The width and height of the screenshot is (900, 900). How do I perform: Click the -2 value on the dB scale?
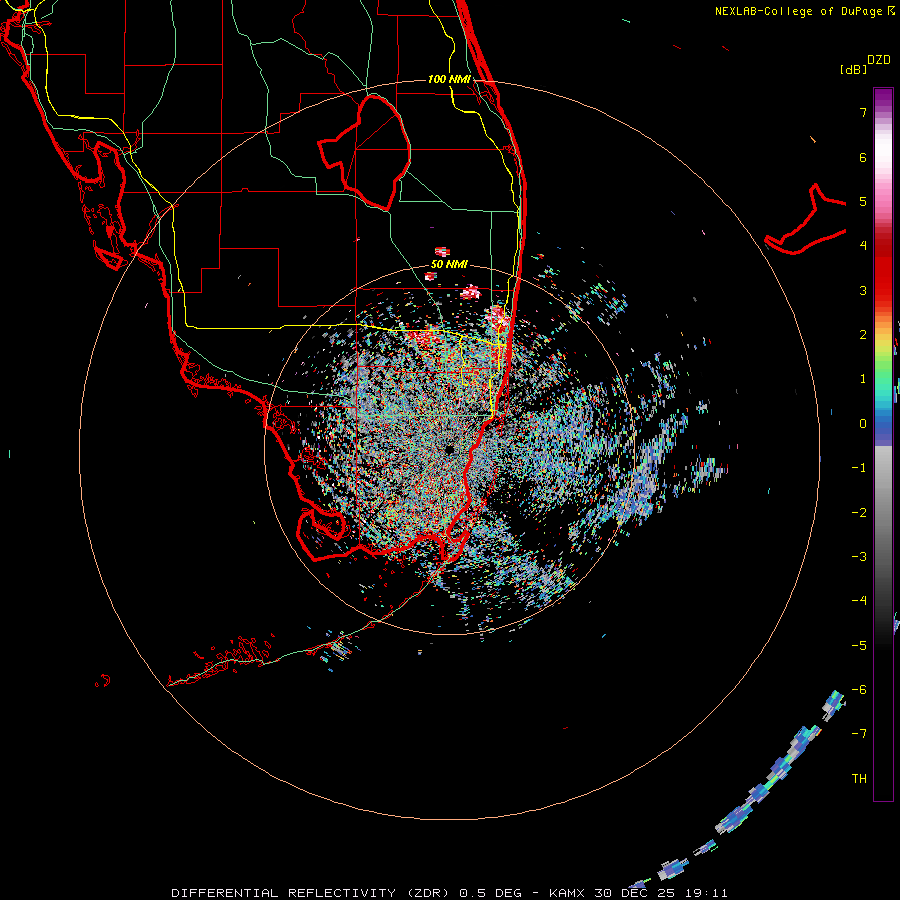[x=859, y=513]
